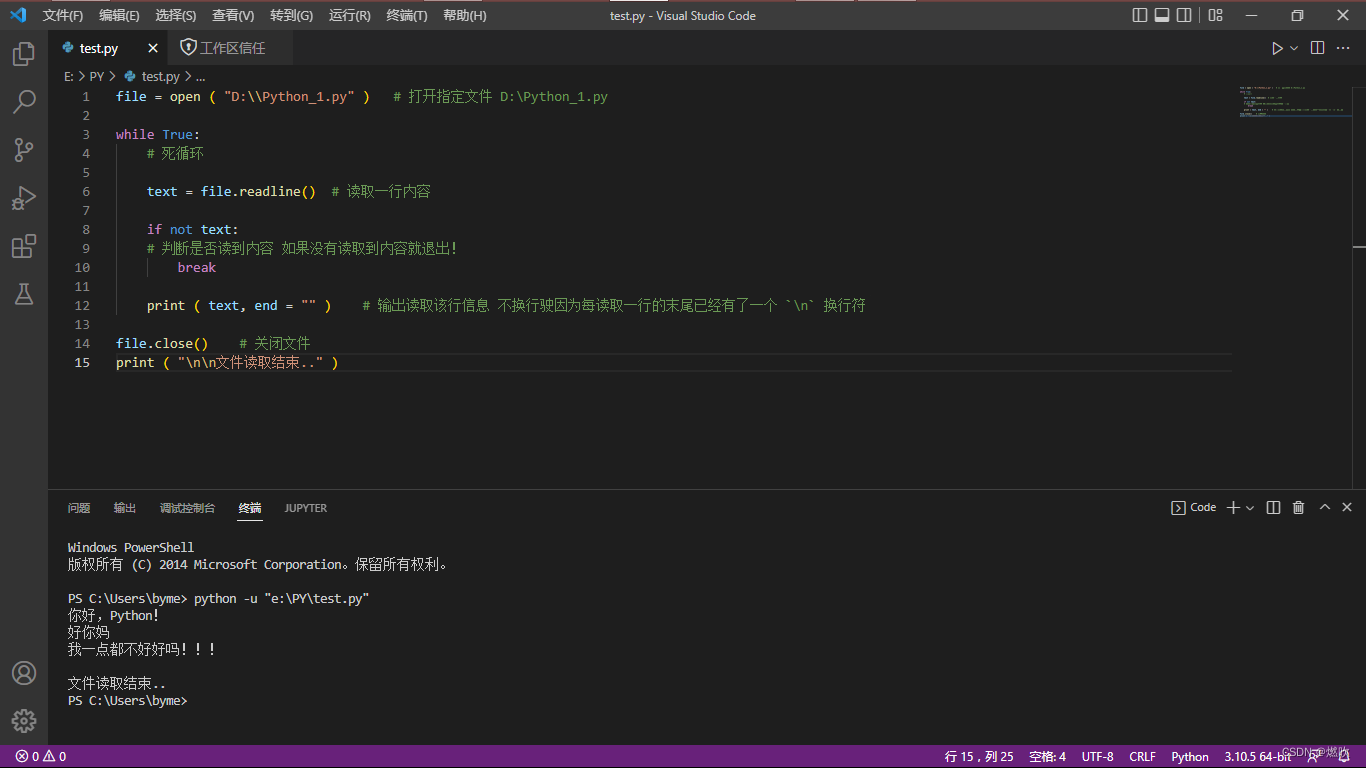
Task: Toggle primary side bar layout
Action: coord(1140,15)
